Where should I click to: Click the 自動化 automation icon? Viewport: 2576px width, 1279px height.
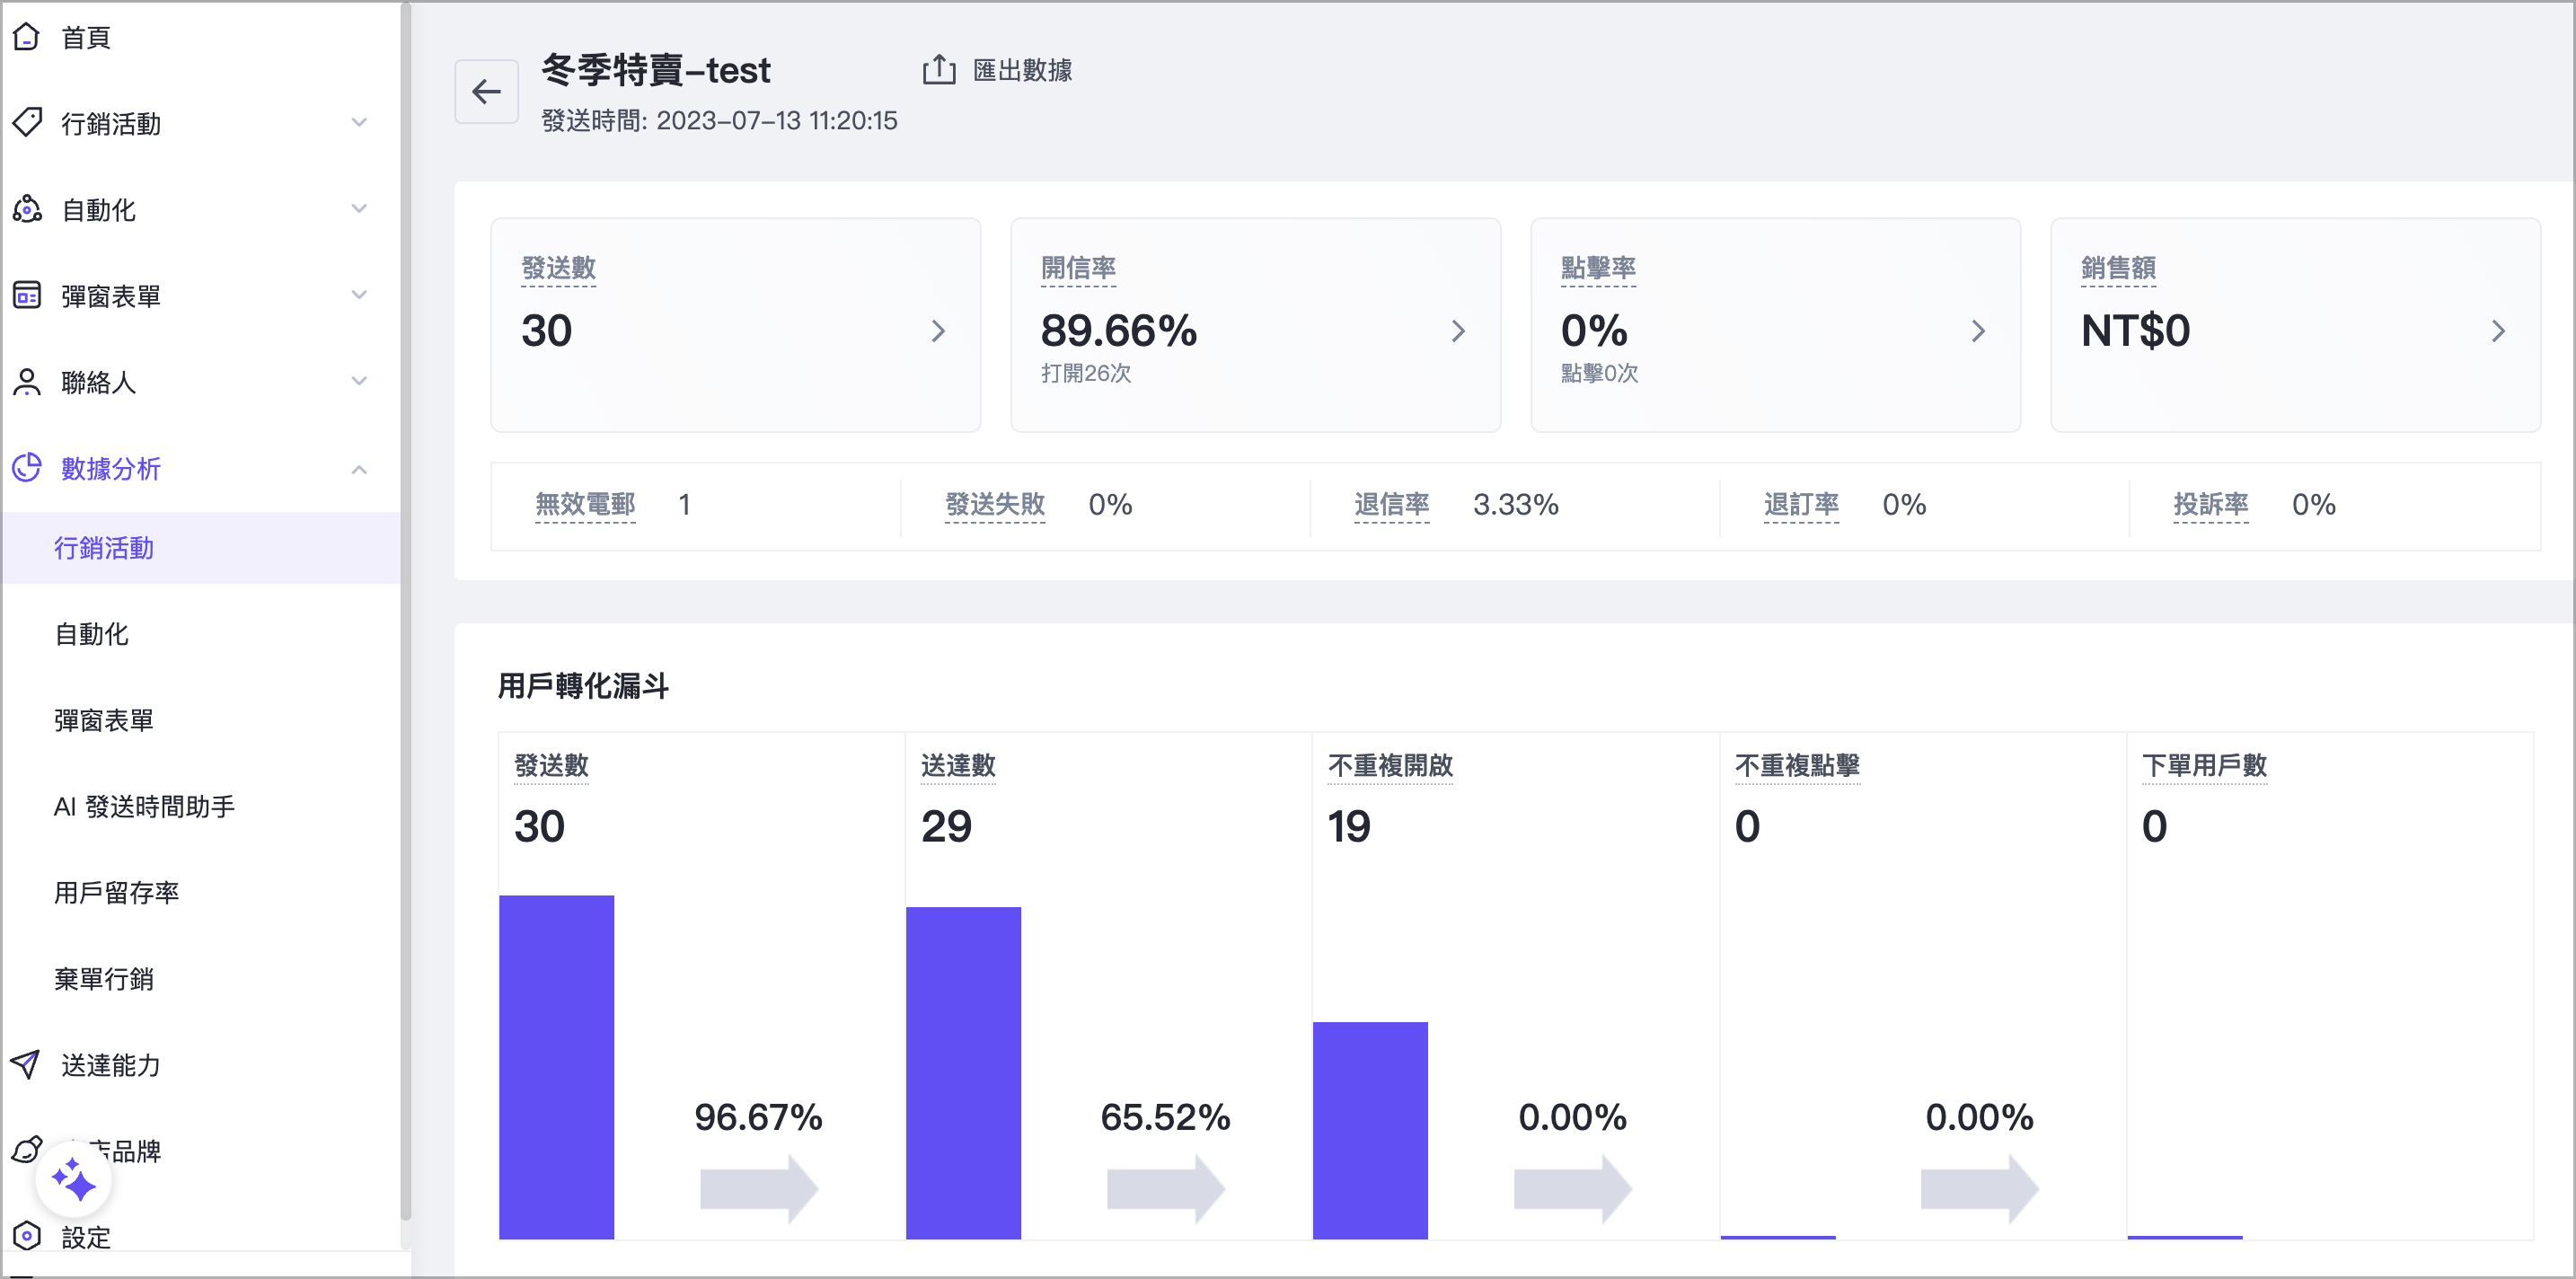click(x=27, y=209)
